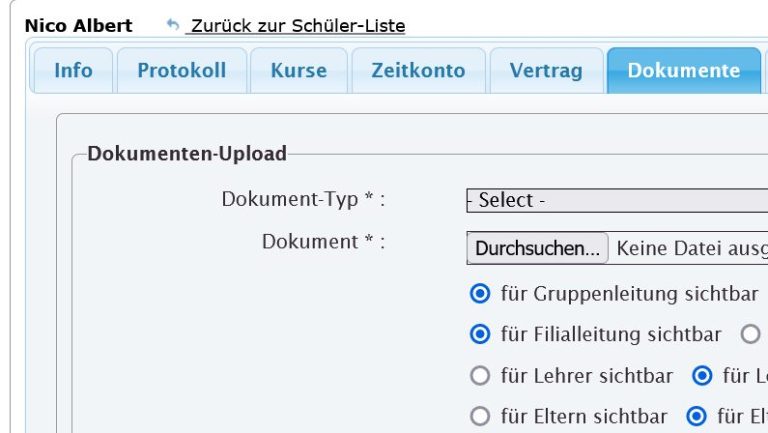The width and height of the screenshot is (768, 433).
Task: Select the active Dokumente tab
Action: click(x=684, y=71)
